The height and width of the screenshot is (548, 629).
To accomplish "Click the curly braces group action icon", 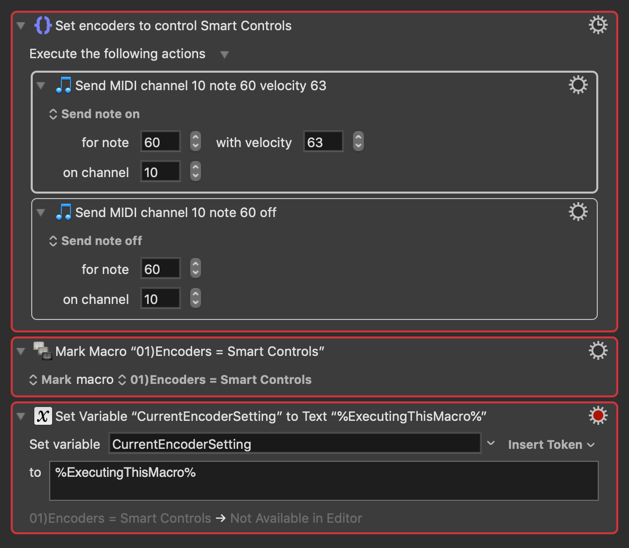I will (x=43, y=25).
